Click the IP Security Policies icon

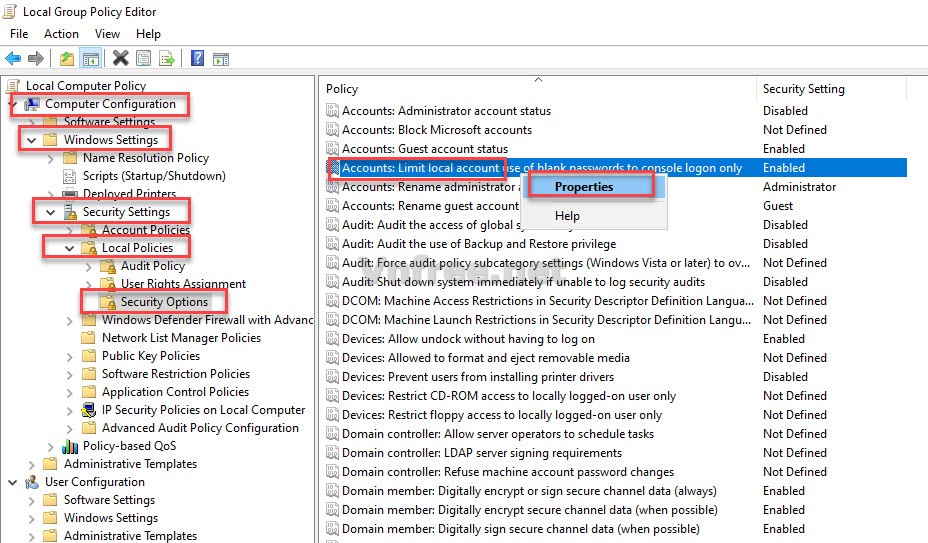coord(89,410)
